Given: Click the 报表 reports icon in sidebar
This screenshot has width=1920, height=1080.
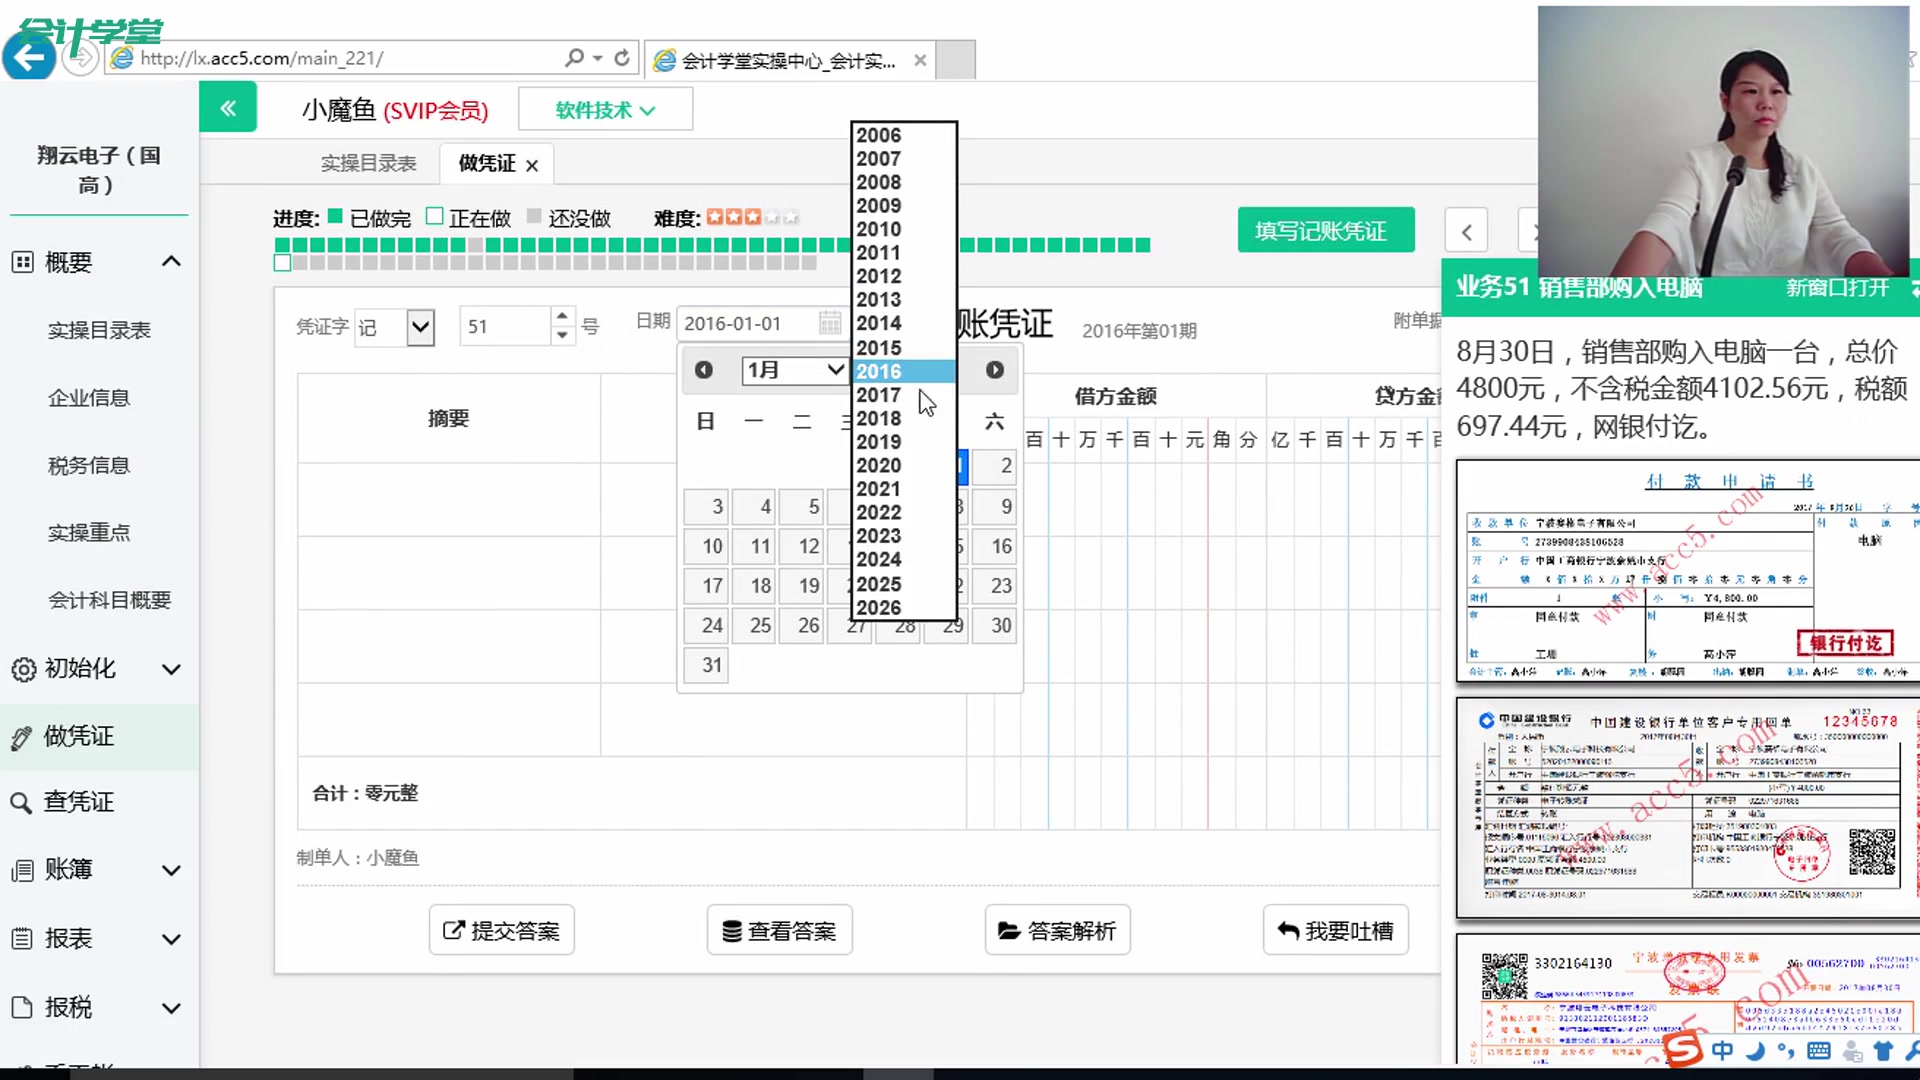Looking at the screenshot, I should [24, 939].
